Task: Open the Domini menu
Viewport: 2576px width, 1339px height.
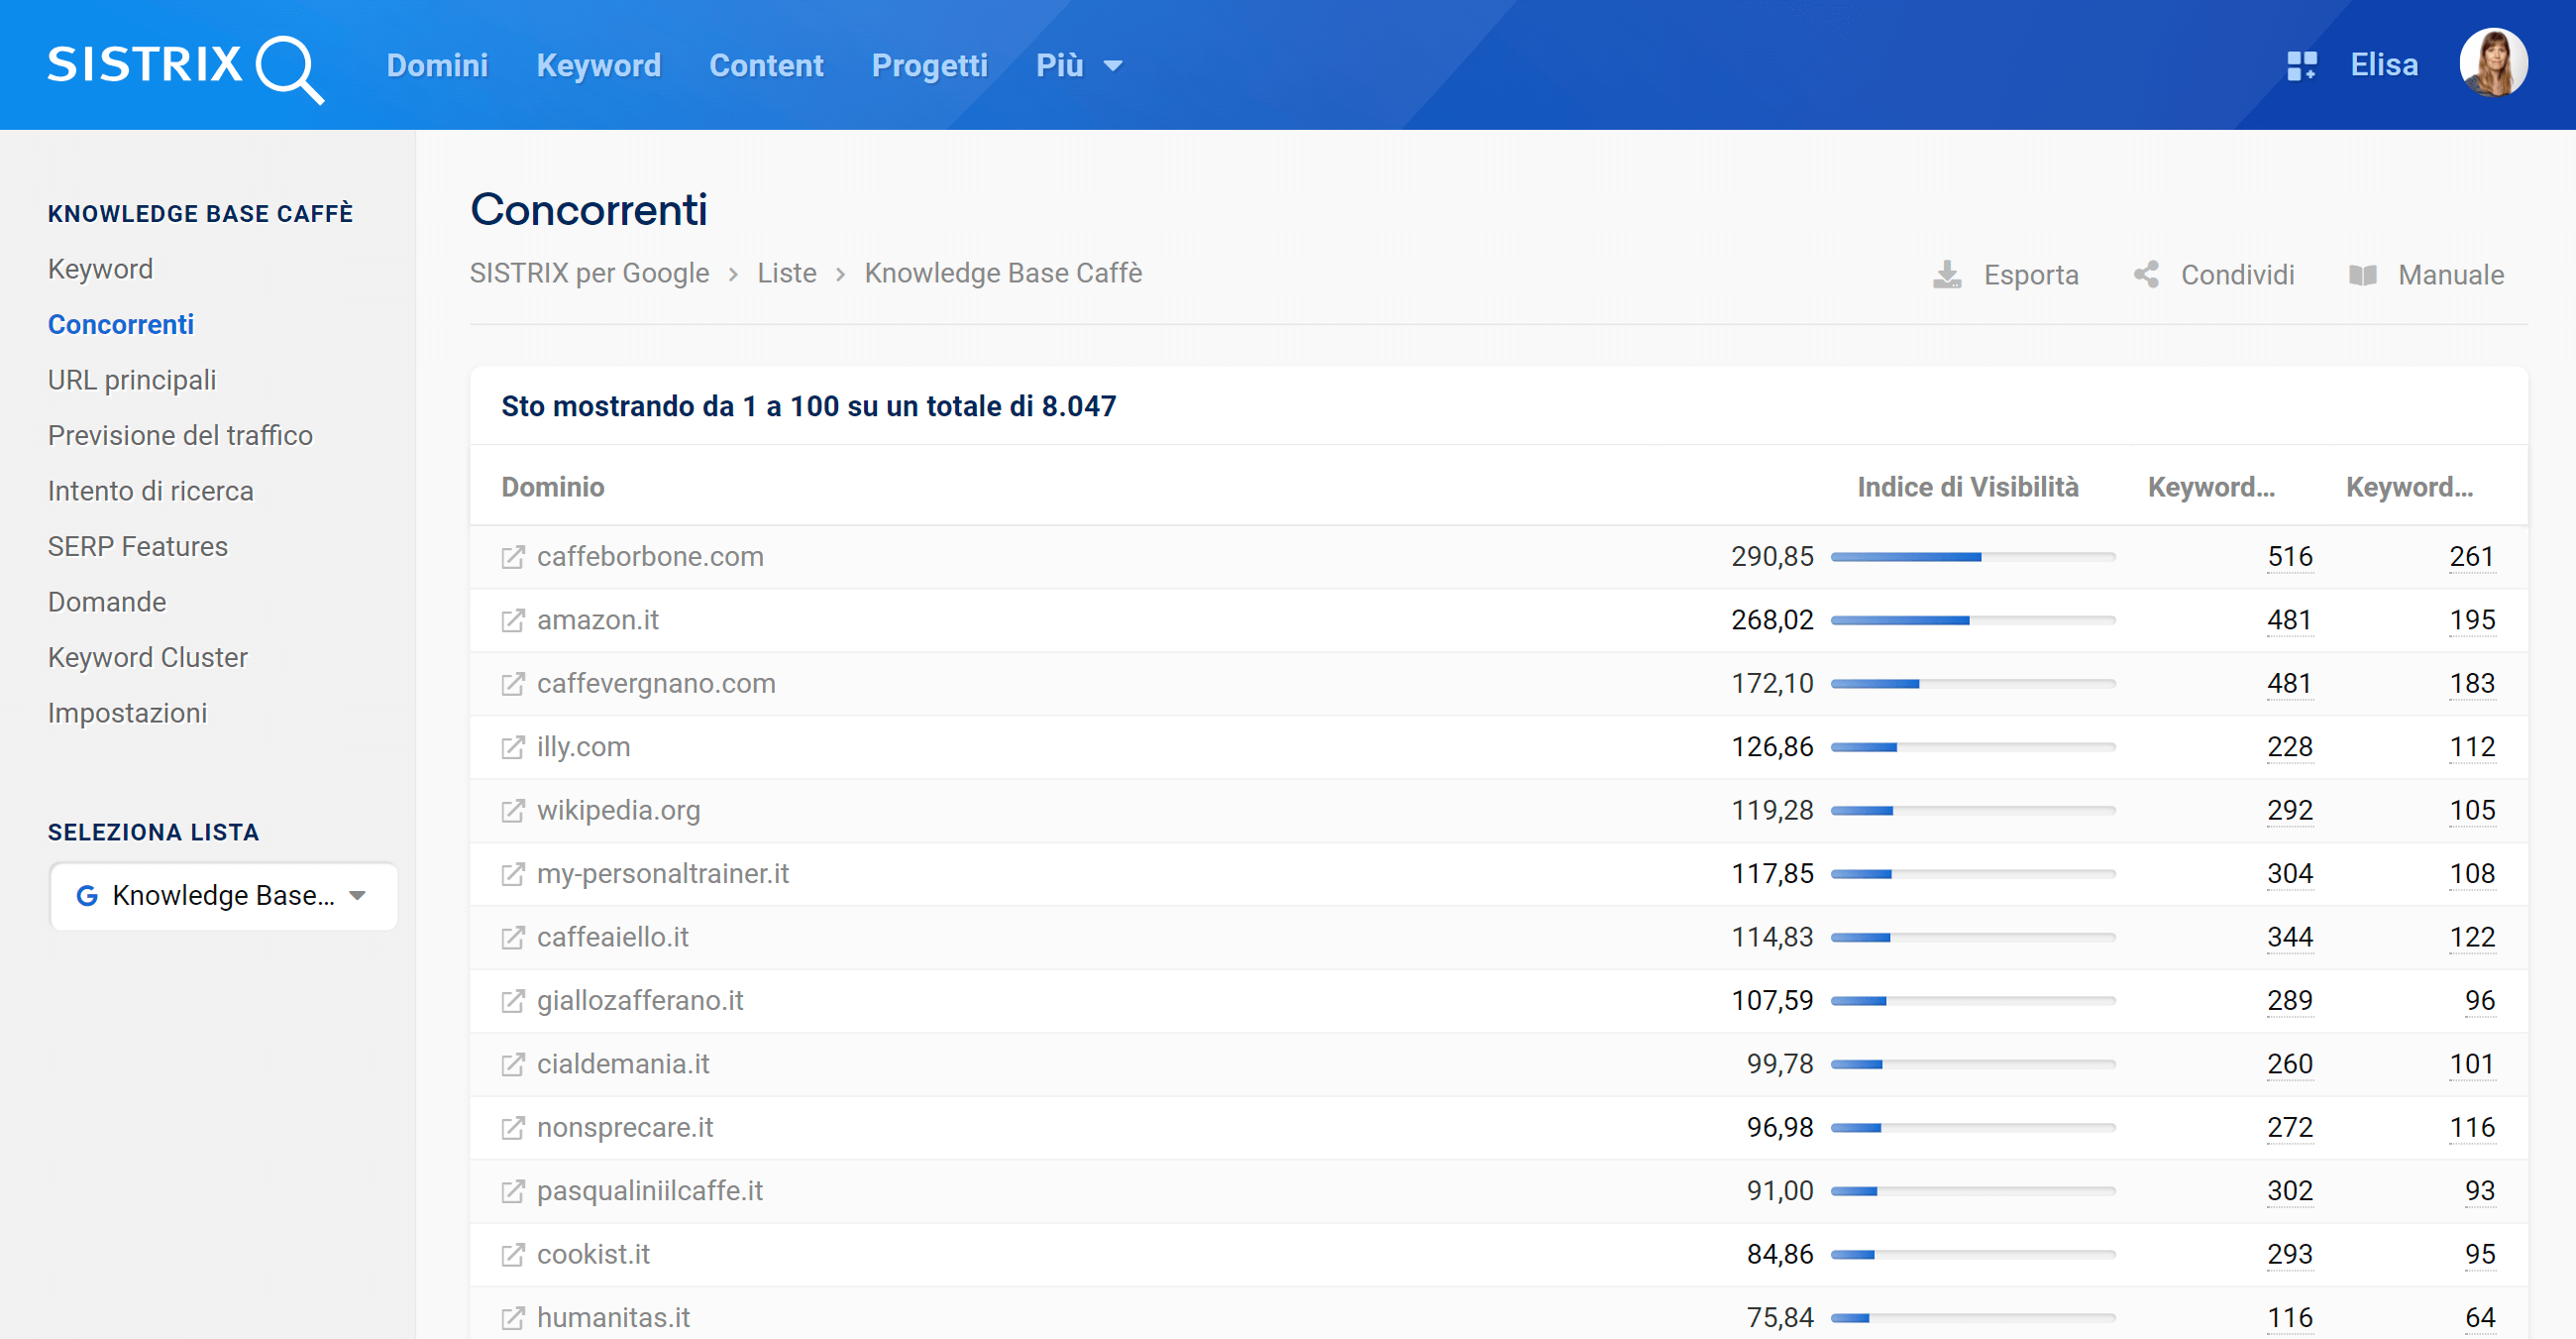Action: (x=437, y=66)
